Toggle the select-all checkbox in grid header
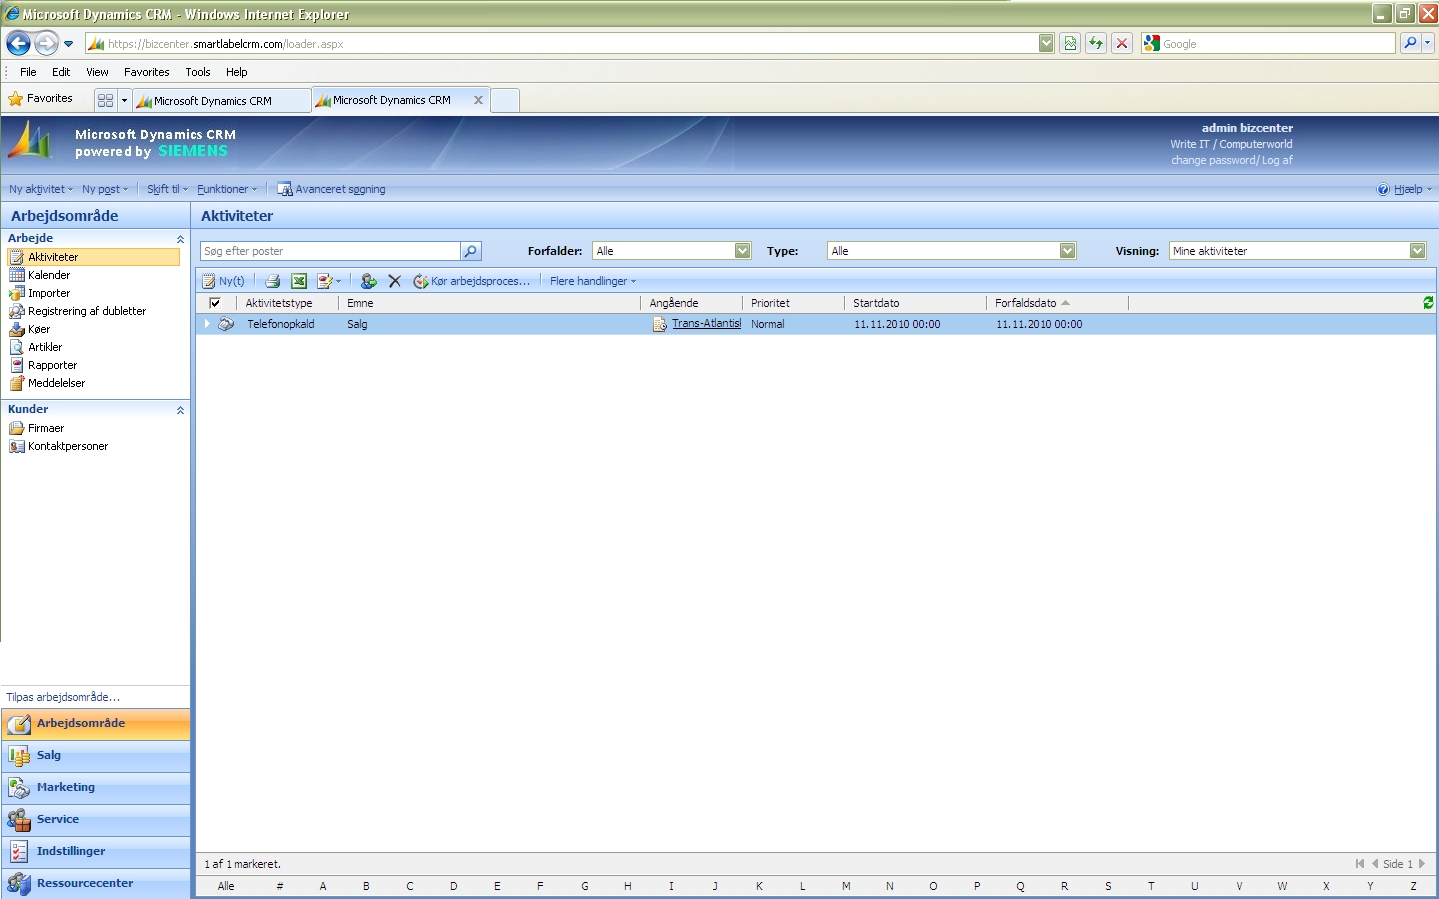 (x=215, y=303)
